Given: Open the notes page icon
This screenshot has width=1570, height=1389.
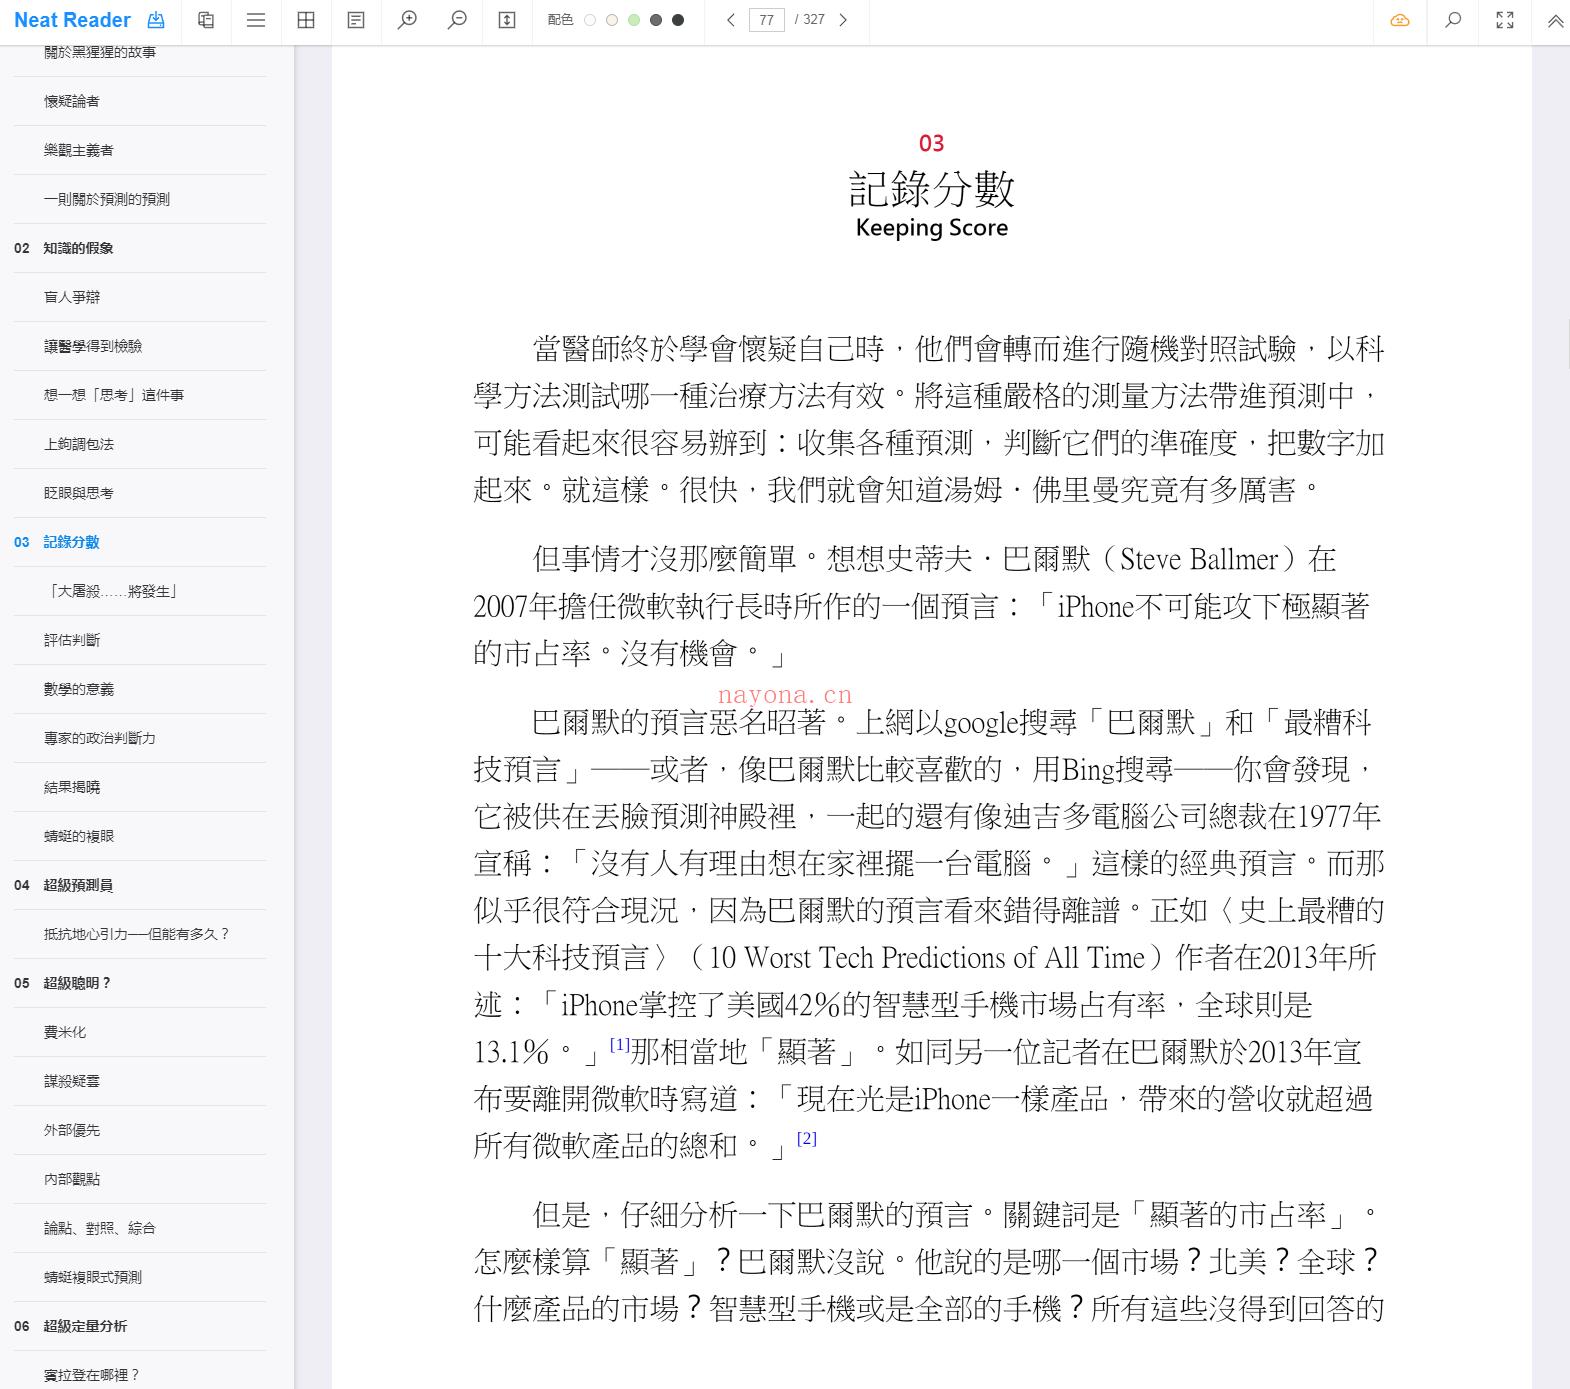Looking at the screenshot, I should (356, 20).
